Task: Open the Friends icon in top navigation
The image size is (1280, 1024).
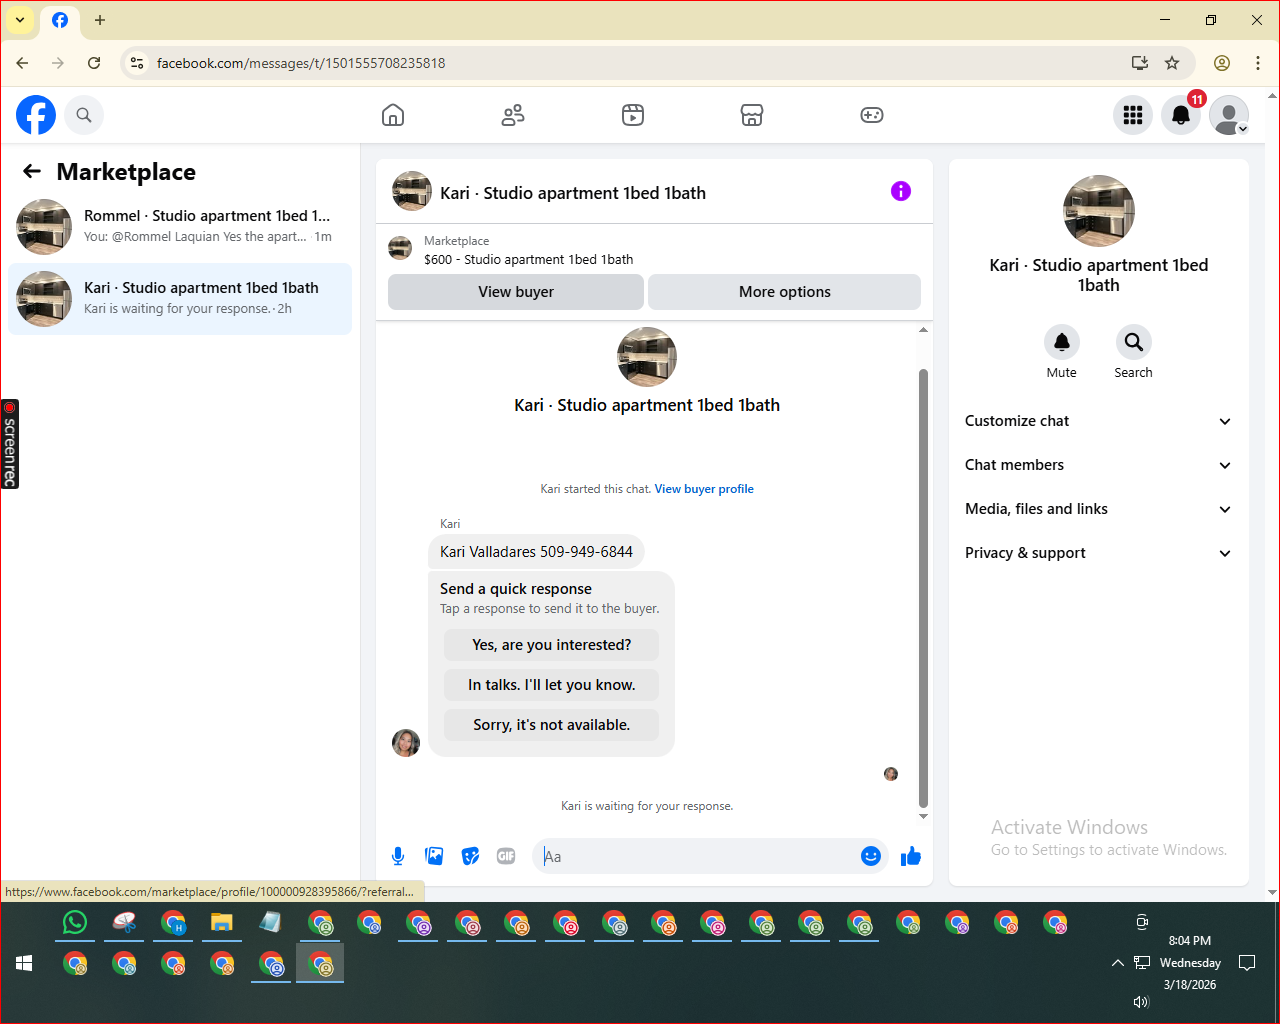Action: (x=513, y=115)
